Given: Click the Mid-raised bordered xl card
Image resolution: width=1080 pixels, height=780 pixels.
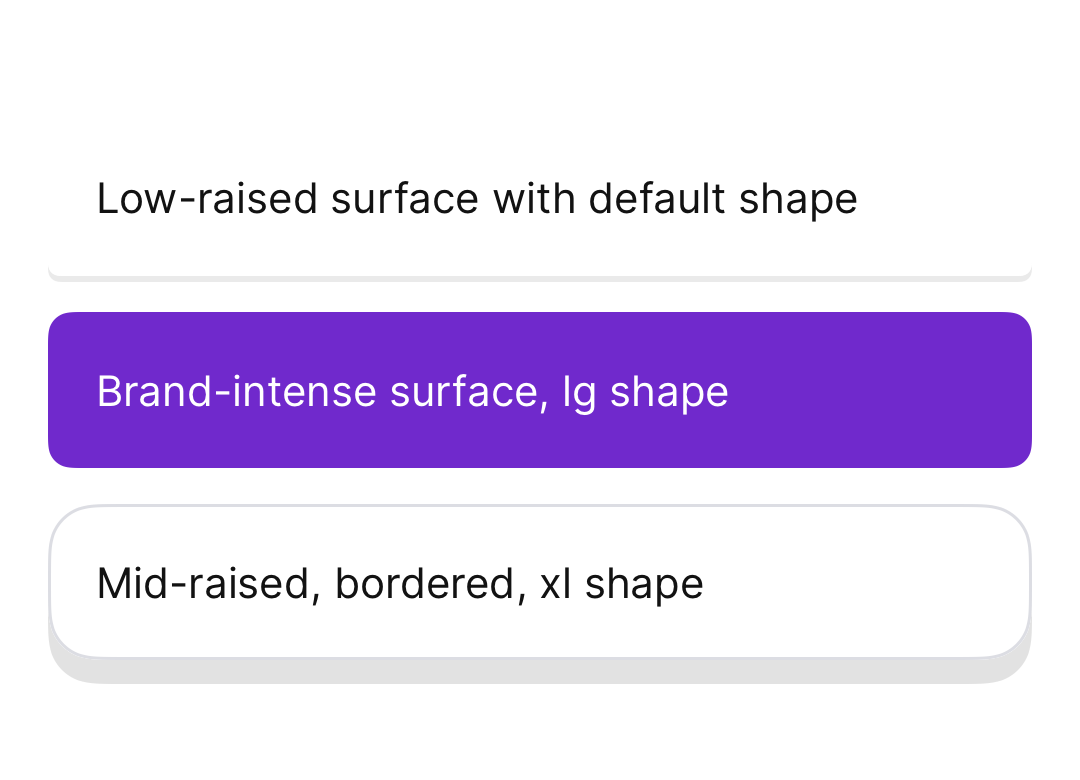Looking at the screenshot, I should pyautogui.click(x=540, y=582).
